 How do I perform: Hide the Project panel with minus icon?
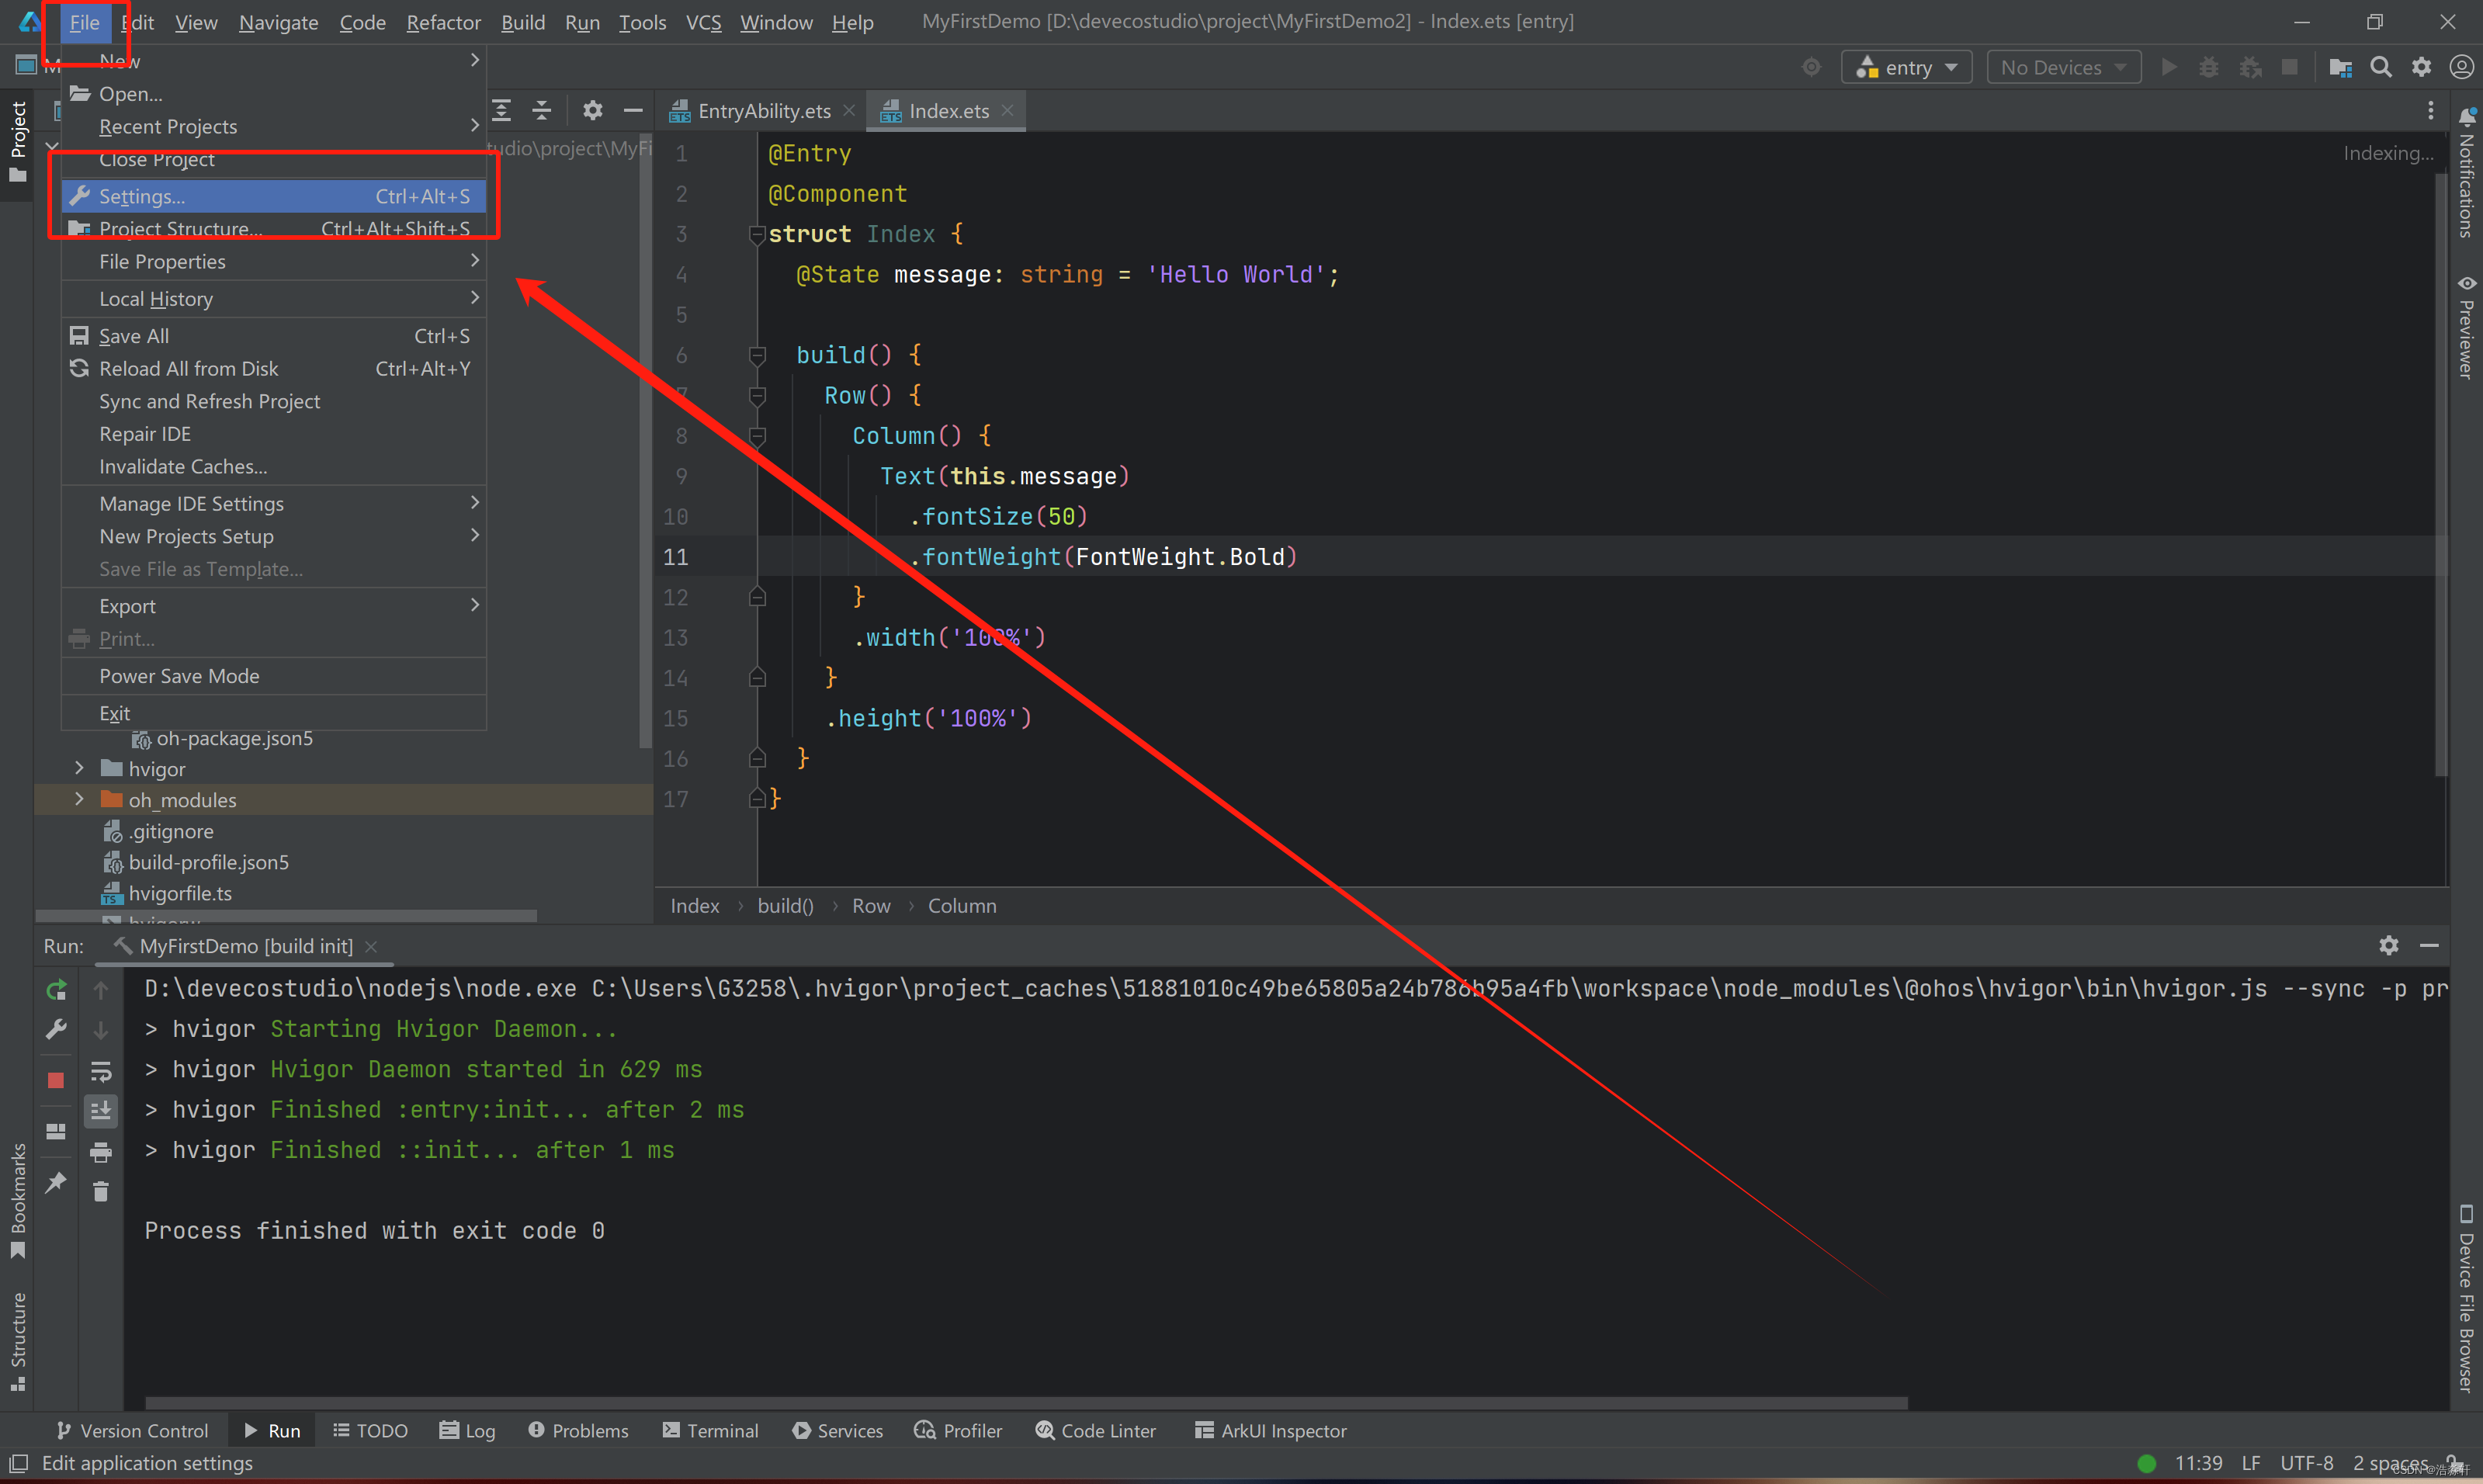[x=633, y=110]
